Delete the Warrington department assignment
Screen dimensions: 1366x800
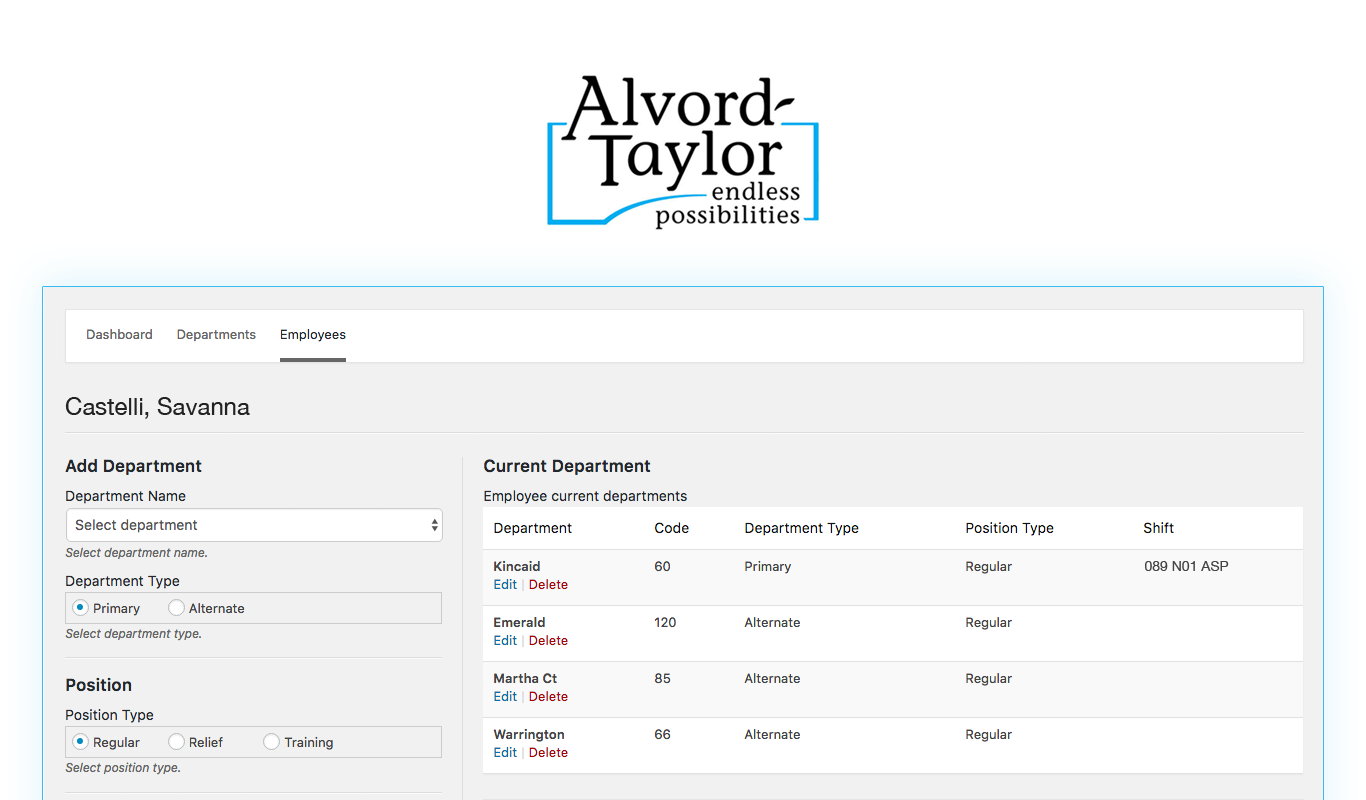click(x=548, y=752)
